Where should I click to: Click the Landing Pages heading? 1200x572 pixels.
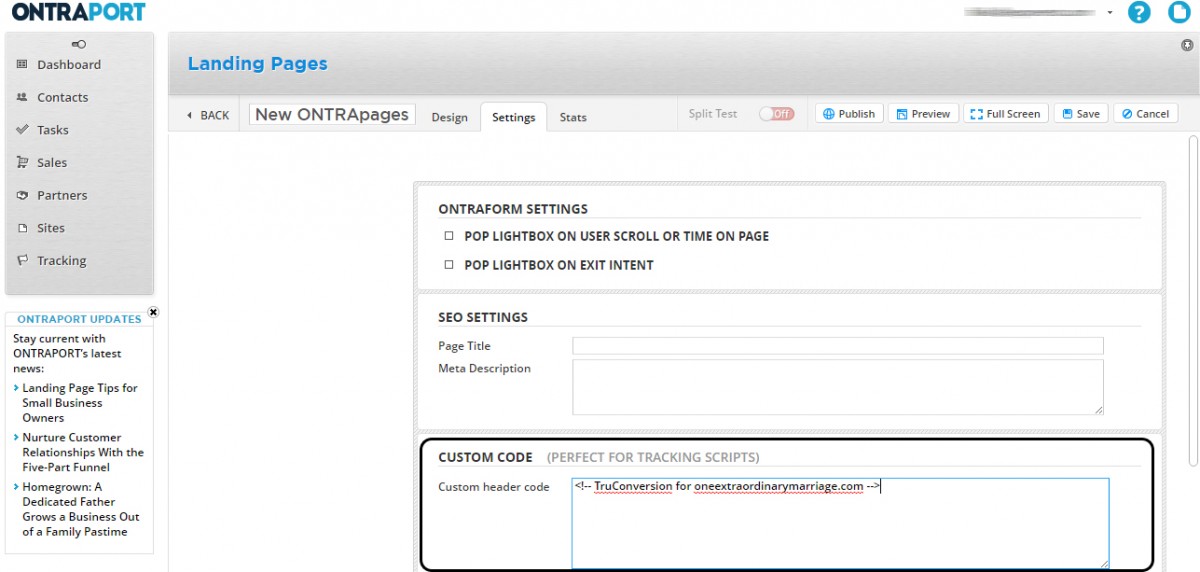coord(257,64)
